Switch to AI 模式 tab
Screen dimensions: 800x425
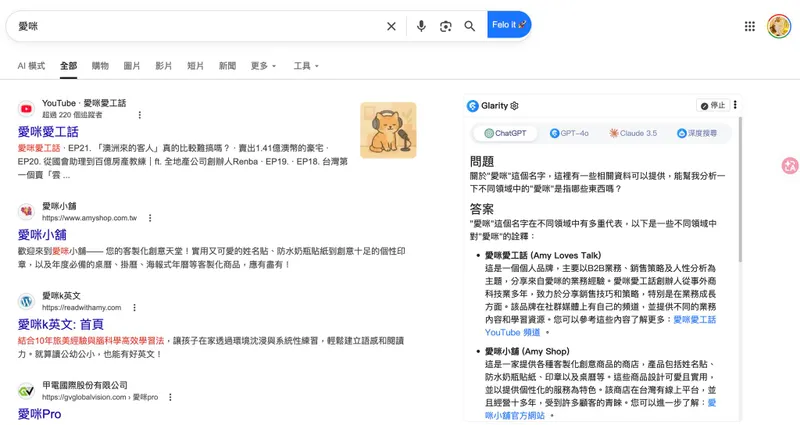pos(31,66)
